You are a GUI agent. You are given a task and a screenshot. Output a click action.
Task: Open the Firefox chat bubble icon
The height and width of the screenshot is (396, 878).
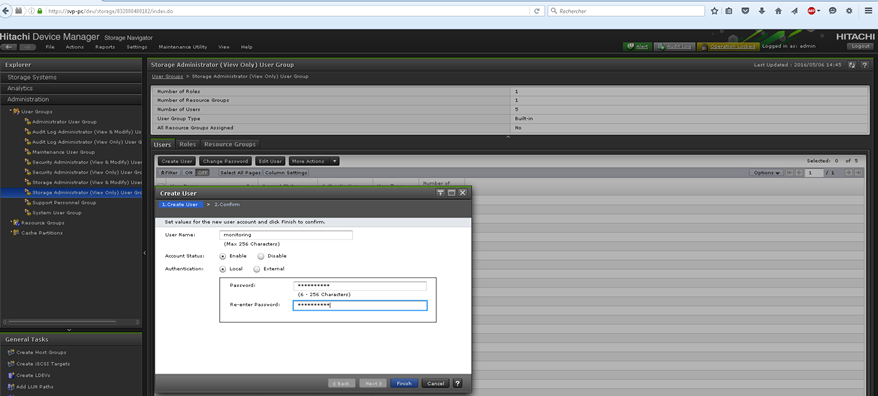point(833,11)
